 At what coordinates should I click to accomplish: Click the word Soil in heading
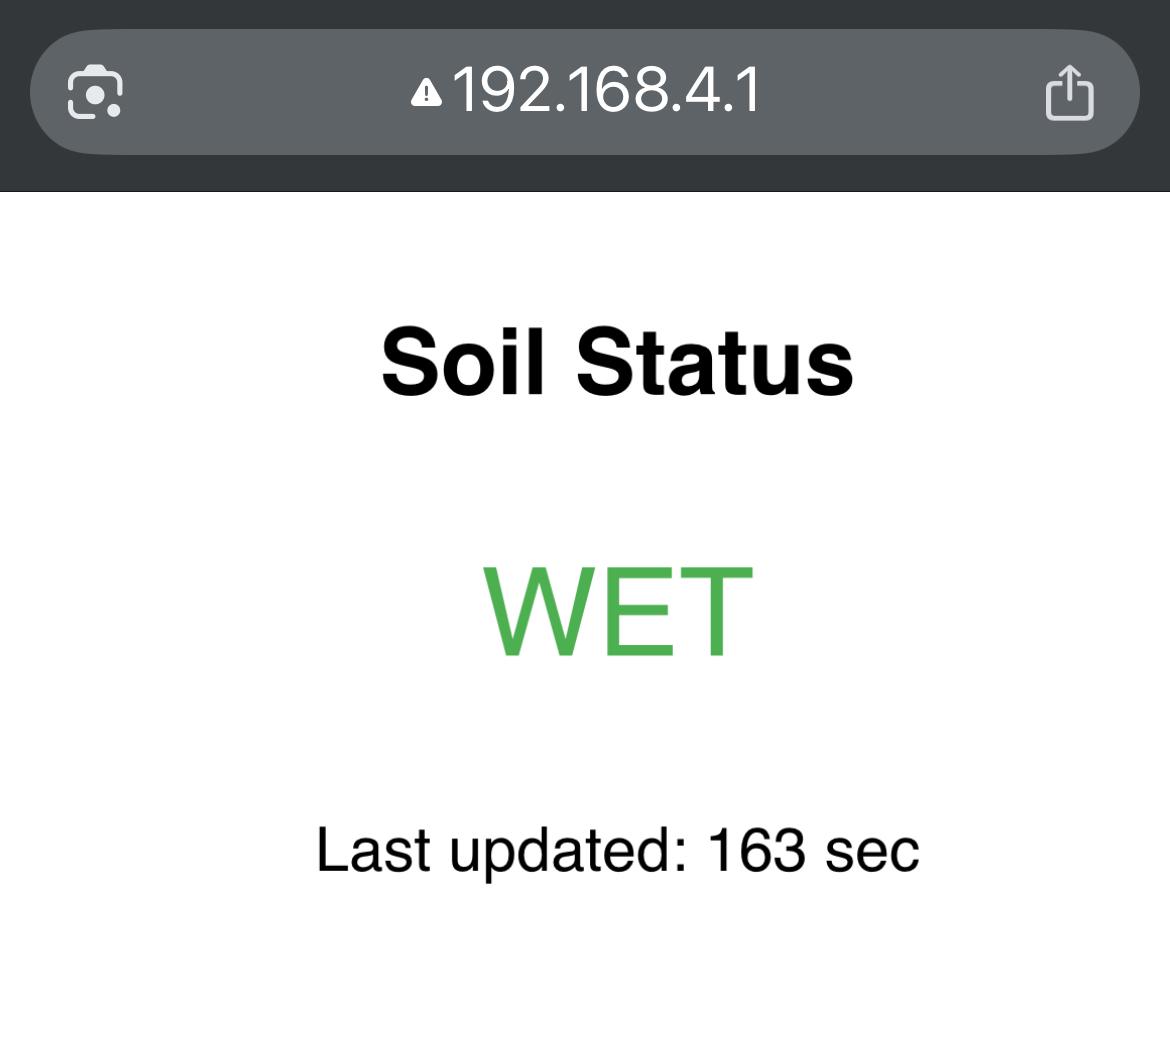pos(463,361)
